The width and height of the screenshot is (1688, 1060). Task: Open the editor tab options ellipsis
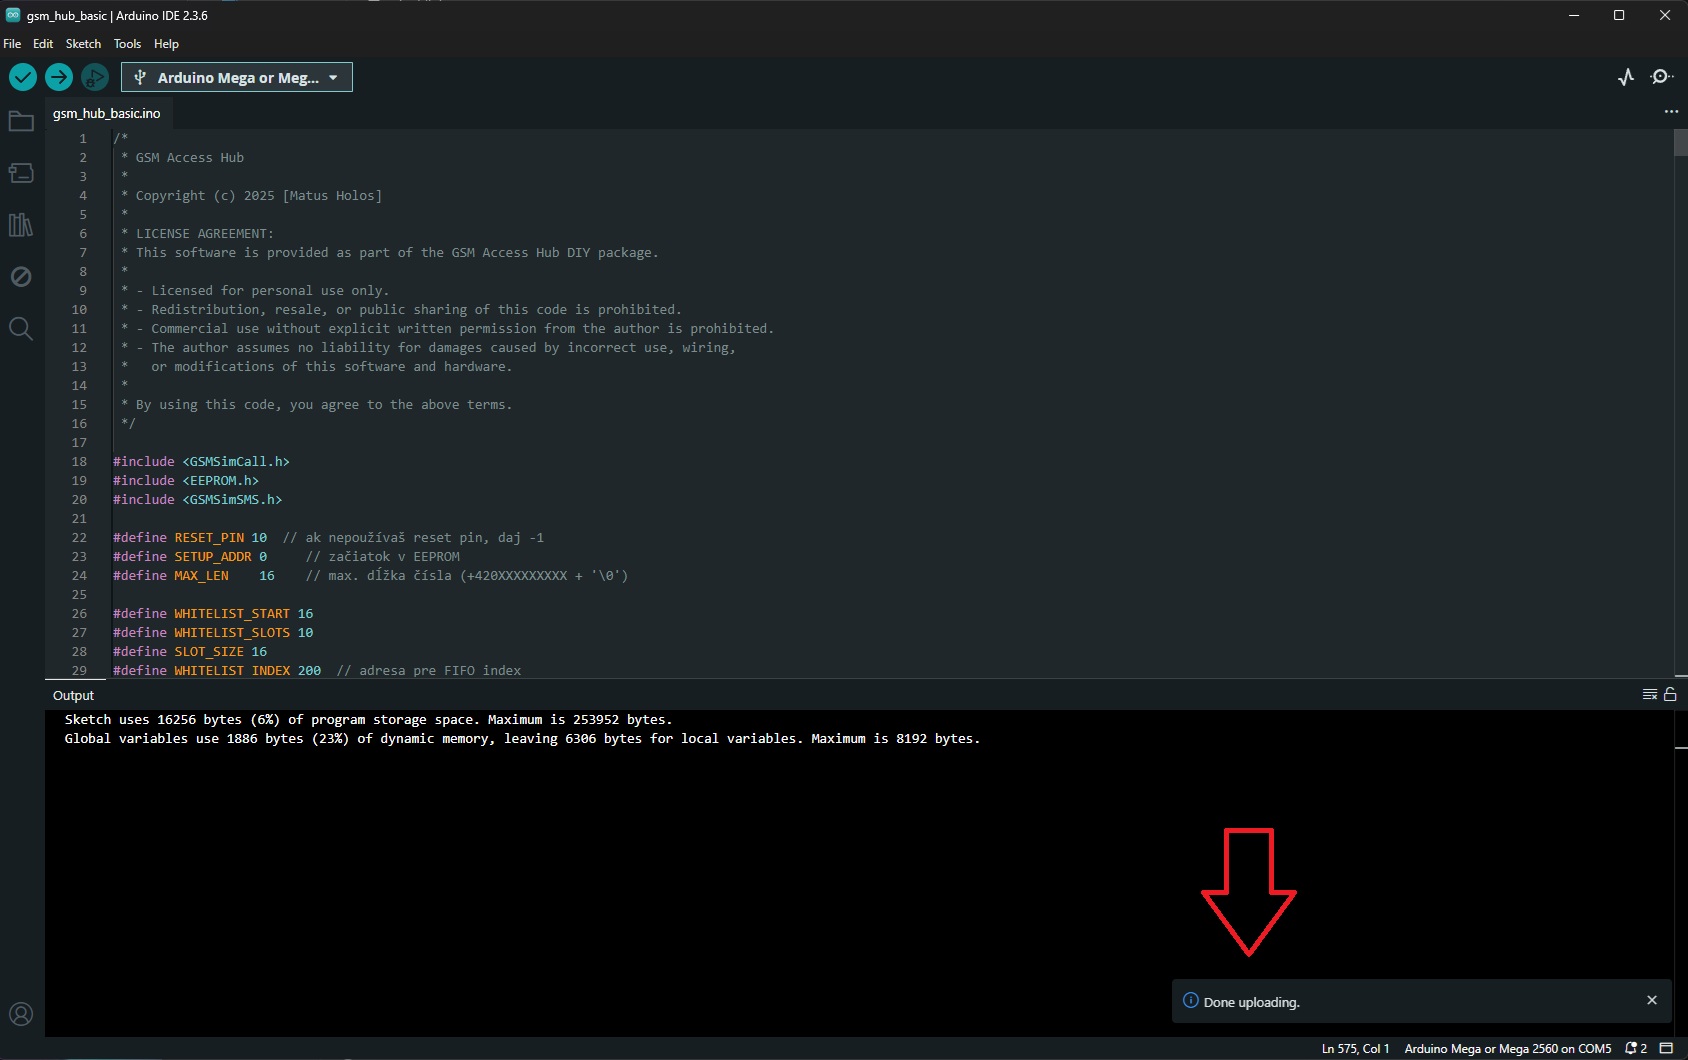click(1671, 112)
